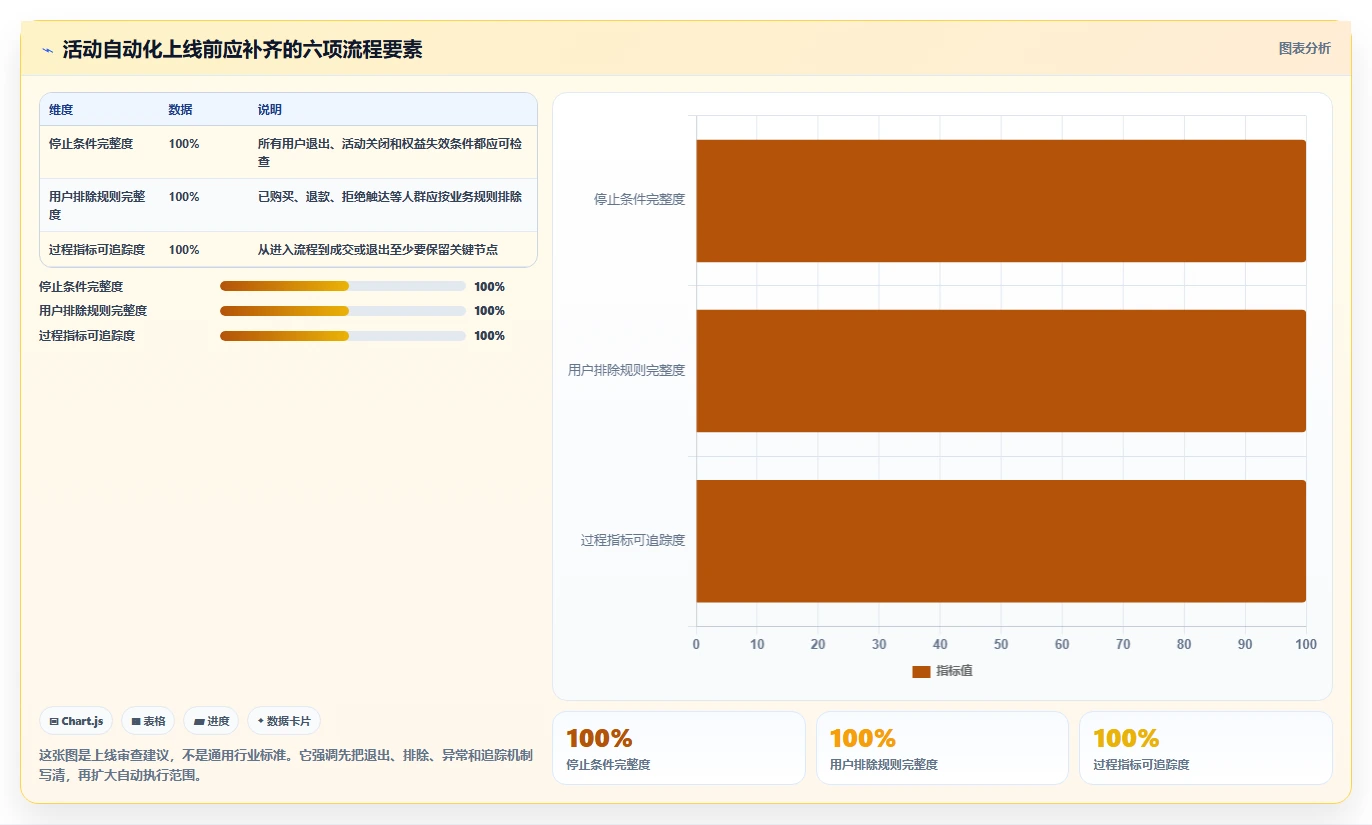
Task: Click the 停止条件完整度 y-axis label
Action: (x=640, y=200)
